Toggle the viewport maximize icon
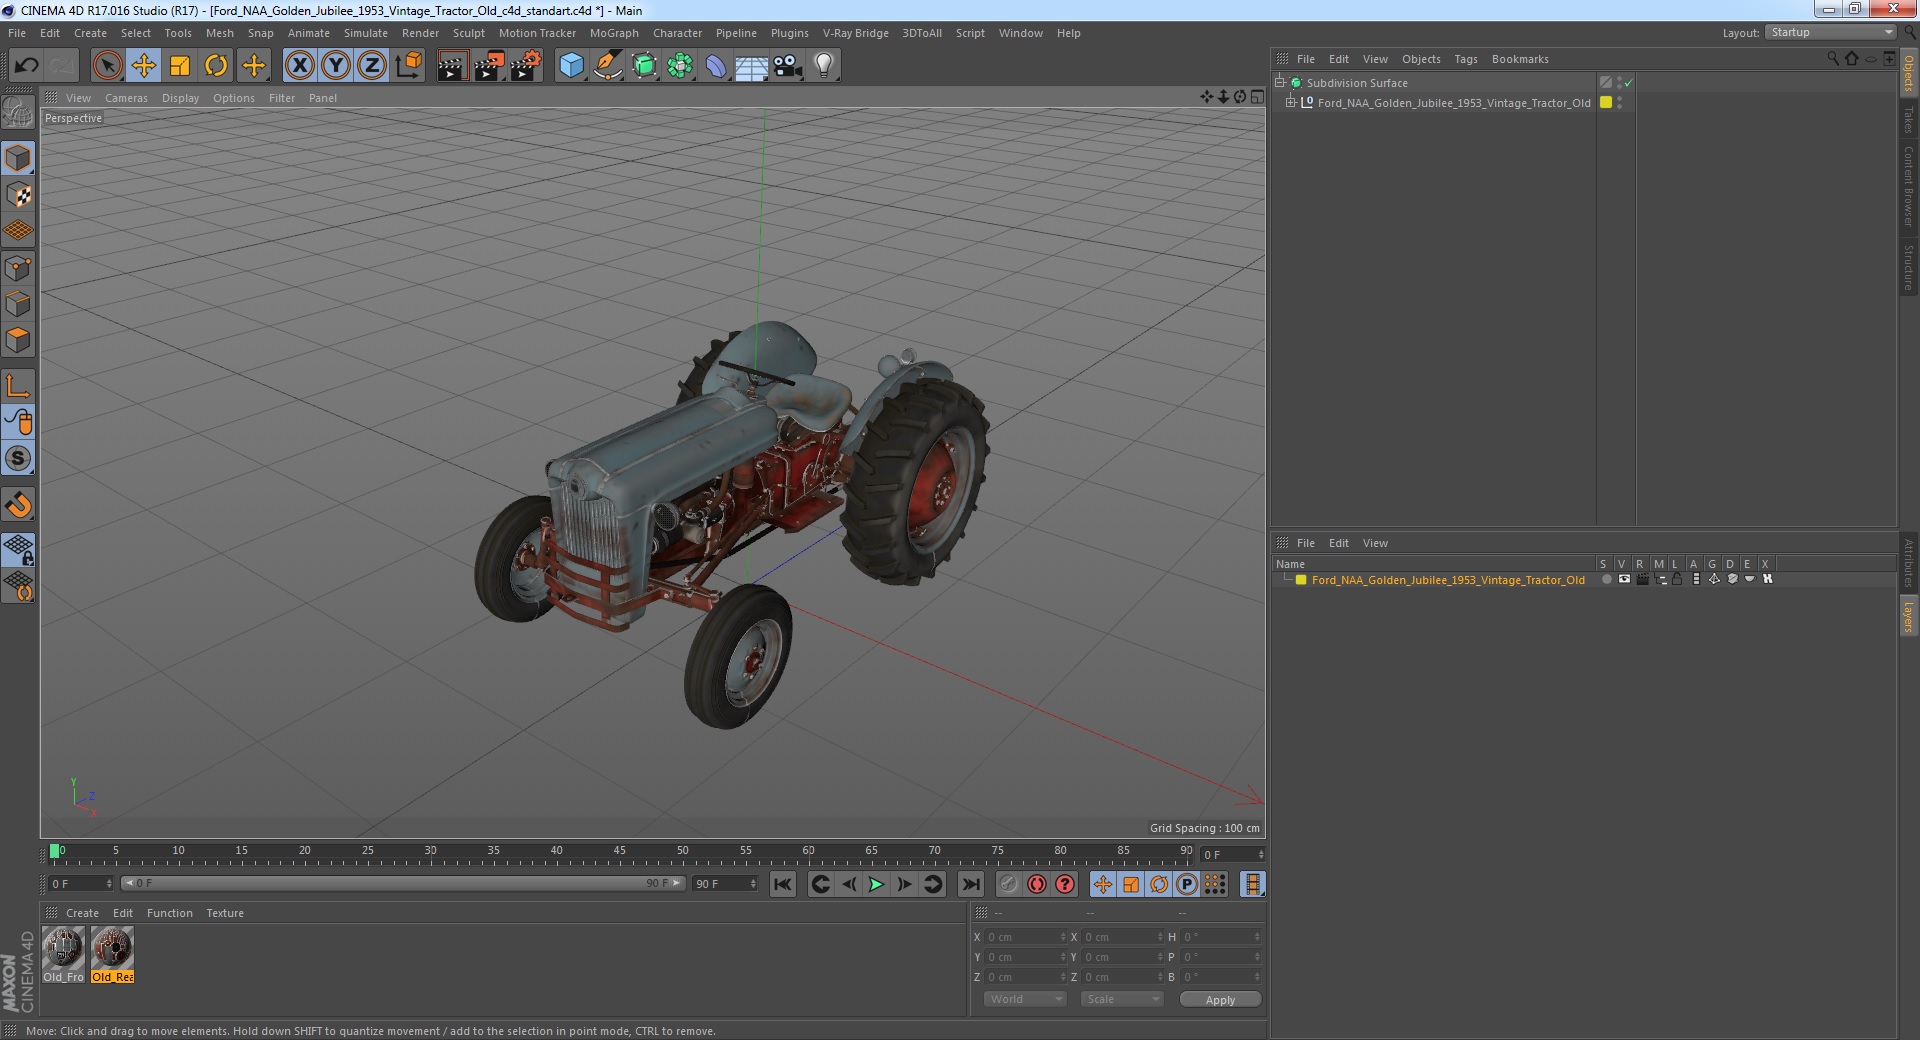Viewport: 1920px width, 1040px height. (x=1257, y=97)
